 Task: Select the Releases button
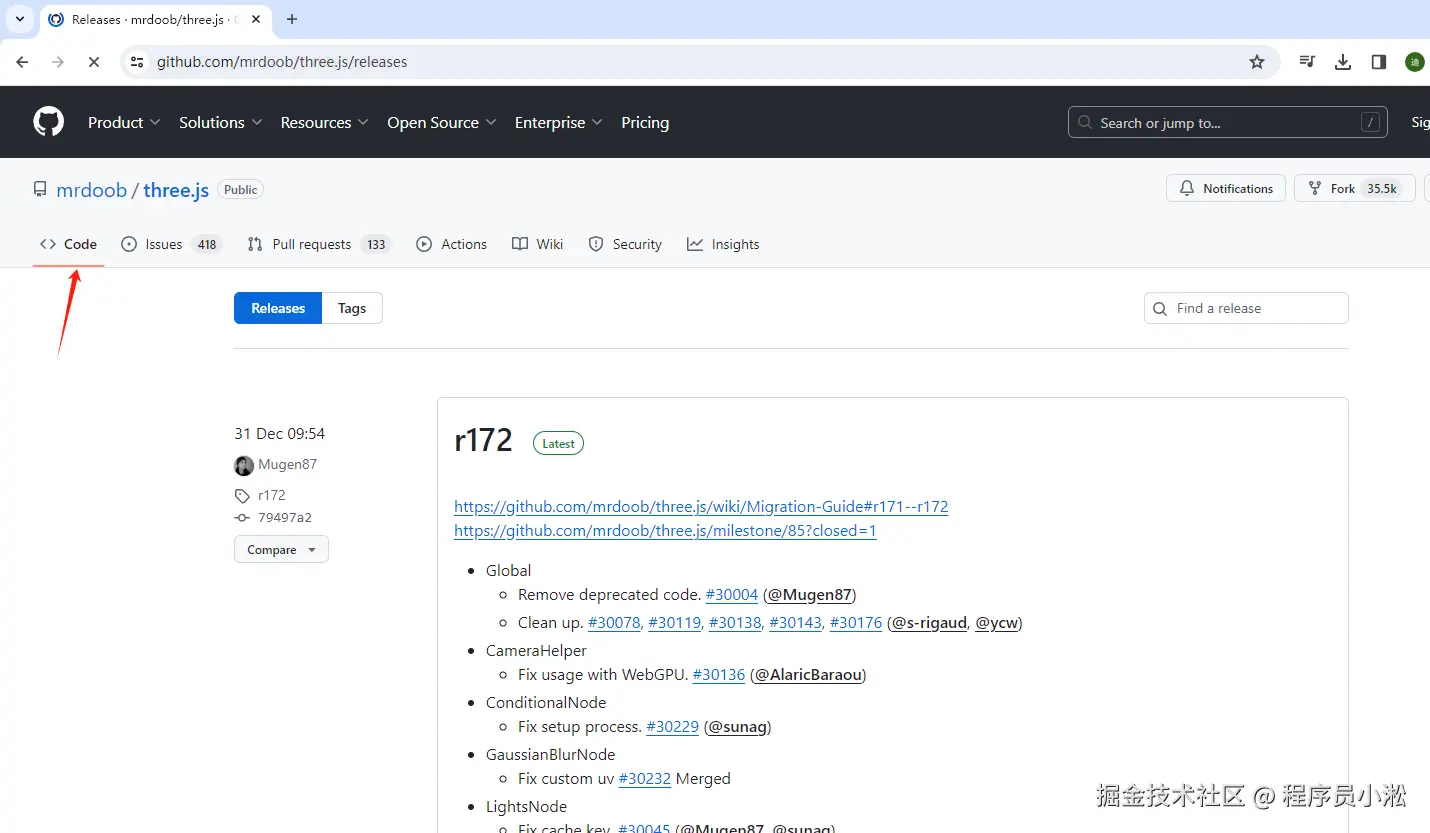tap(278, 308)
